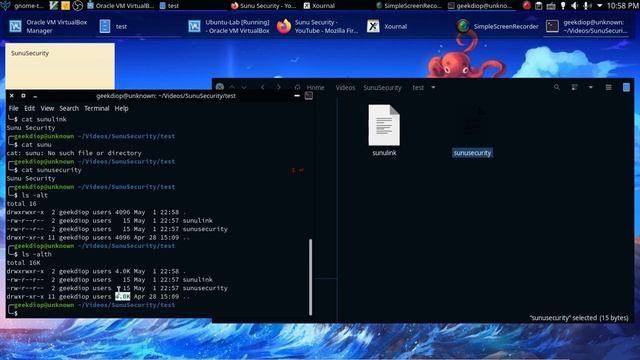
Task: Click the yellow notes icon in top panel
Action: (x=65, y=6)
